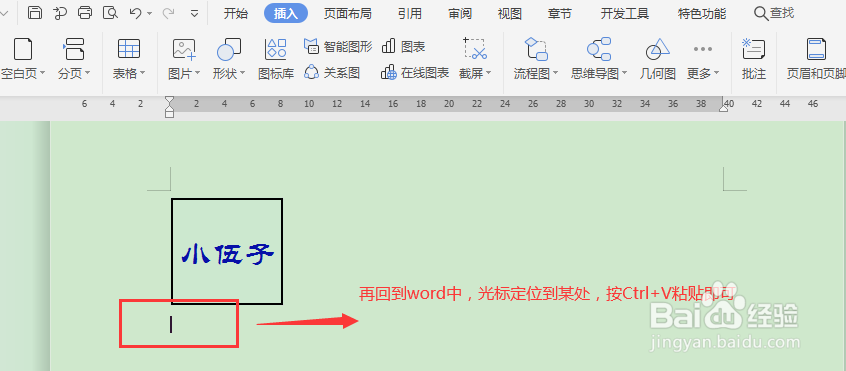
Task: Click the 关系图 relationship diagram button
Action: click(332, 72)
